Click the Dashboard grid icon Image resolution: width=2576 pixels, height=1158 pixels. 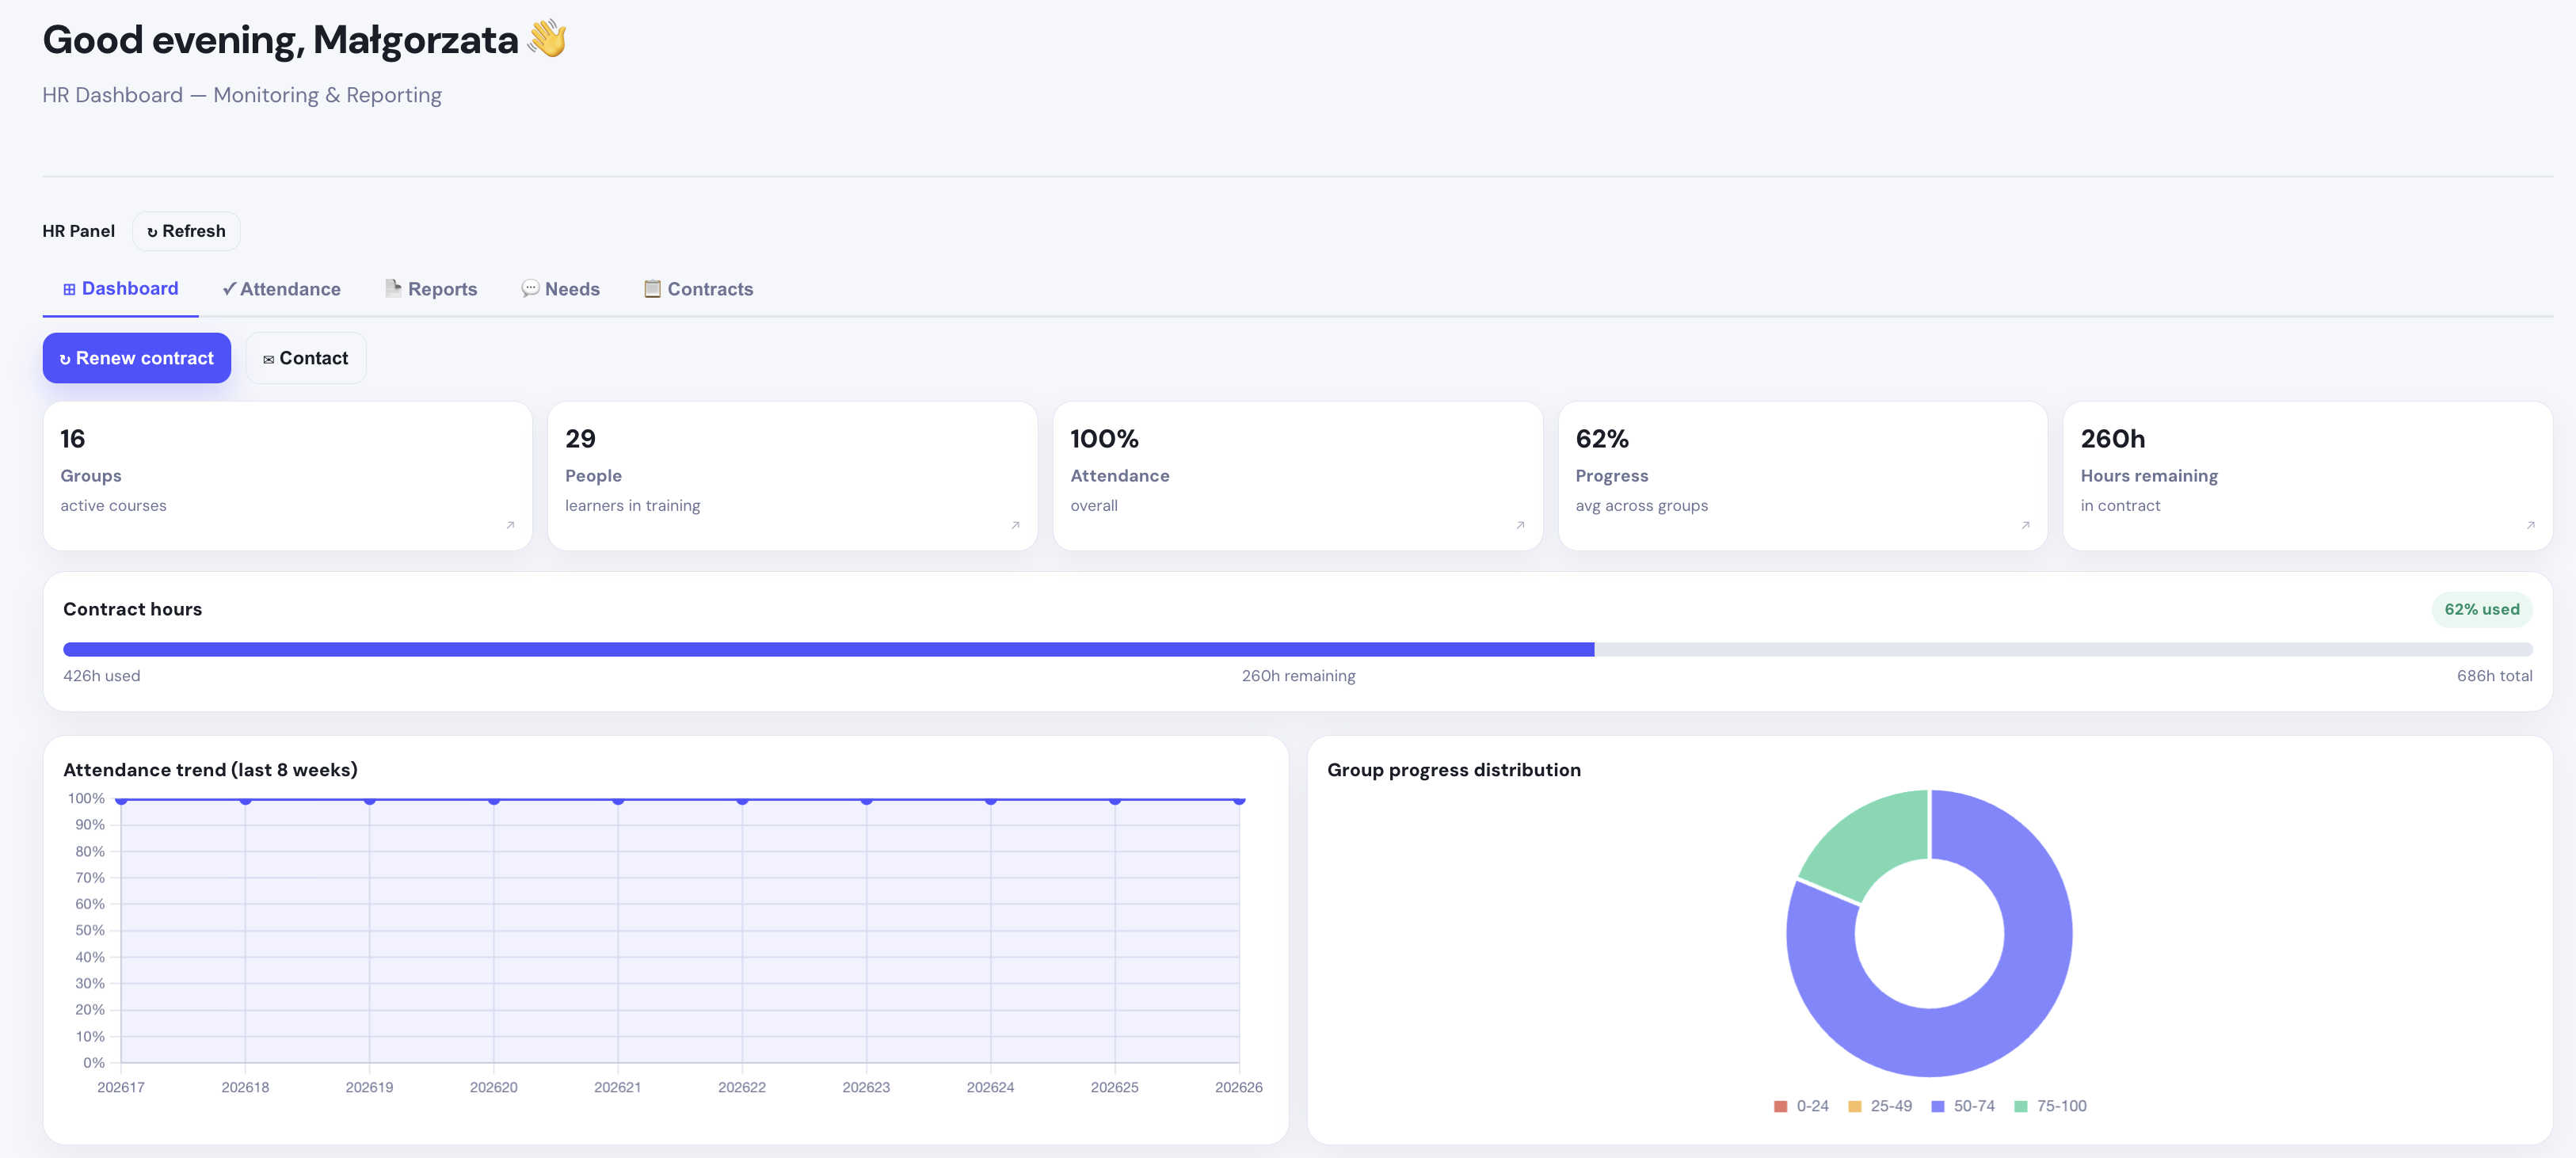pos(69,289)
